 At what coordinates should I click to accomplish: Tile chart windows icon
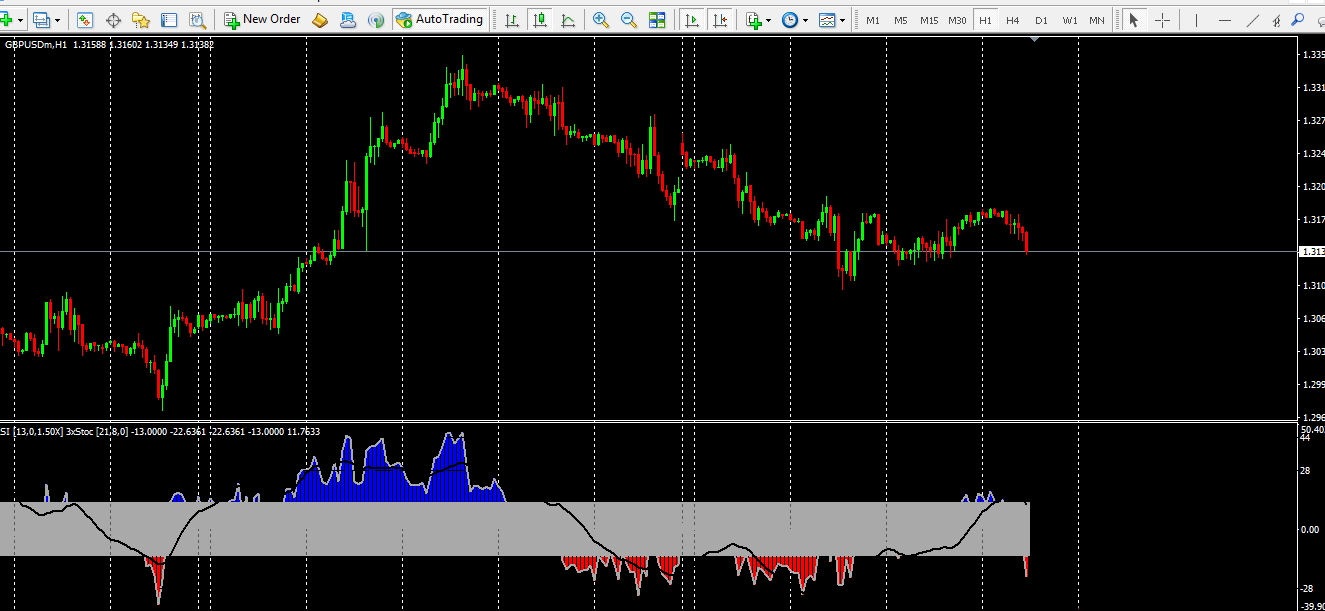tap(657, 19)
